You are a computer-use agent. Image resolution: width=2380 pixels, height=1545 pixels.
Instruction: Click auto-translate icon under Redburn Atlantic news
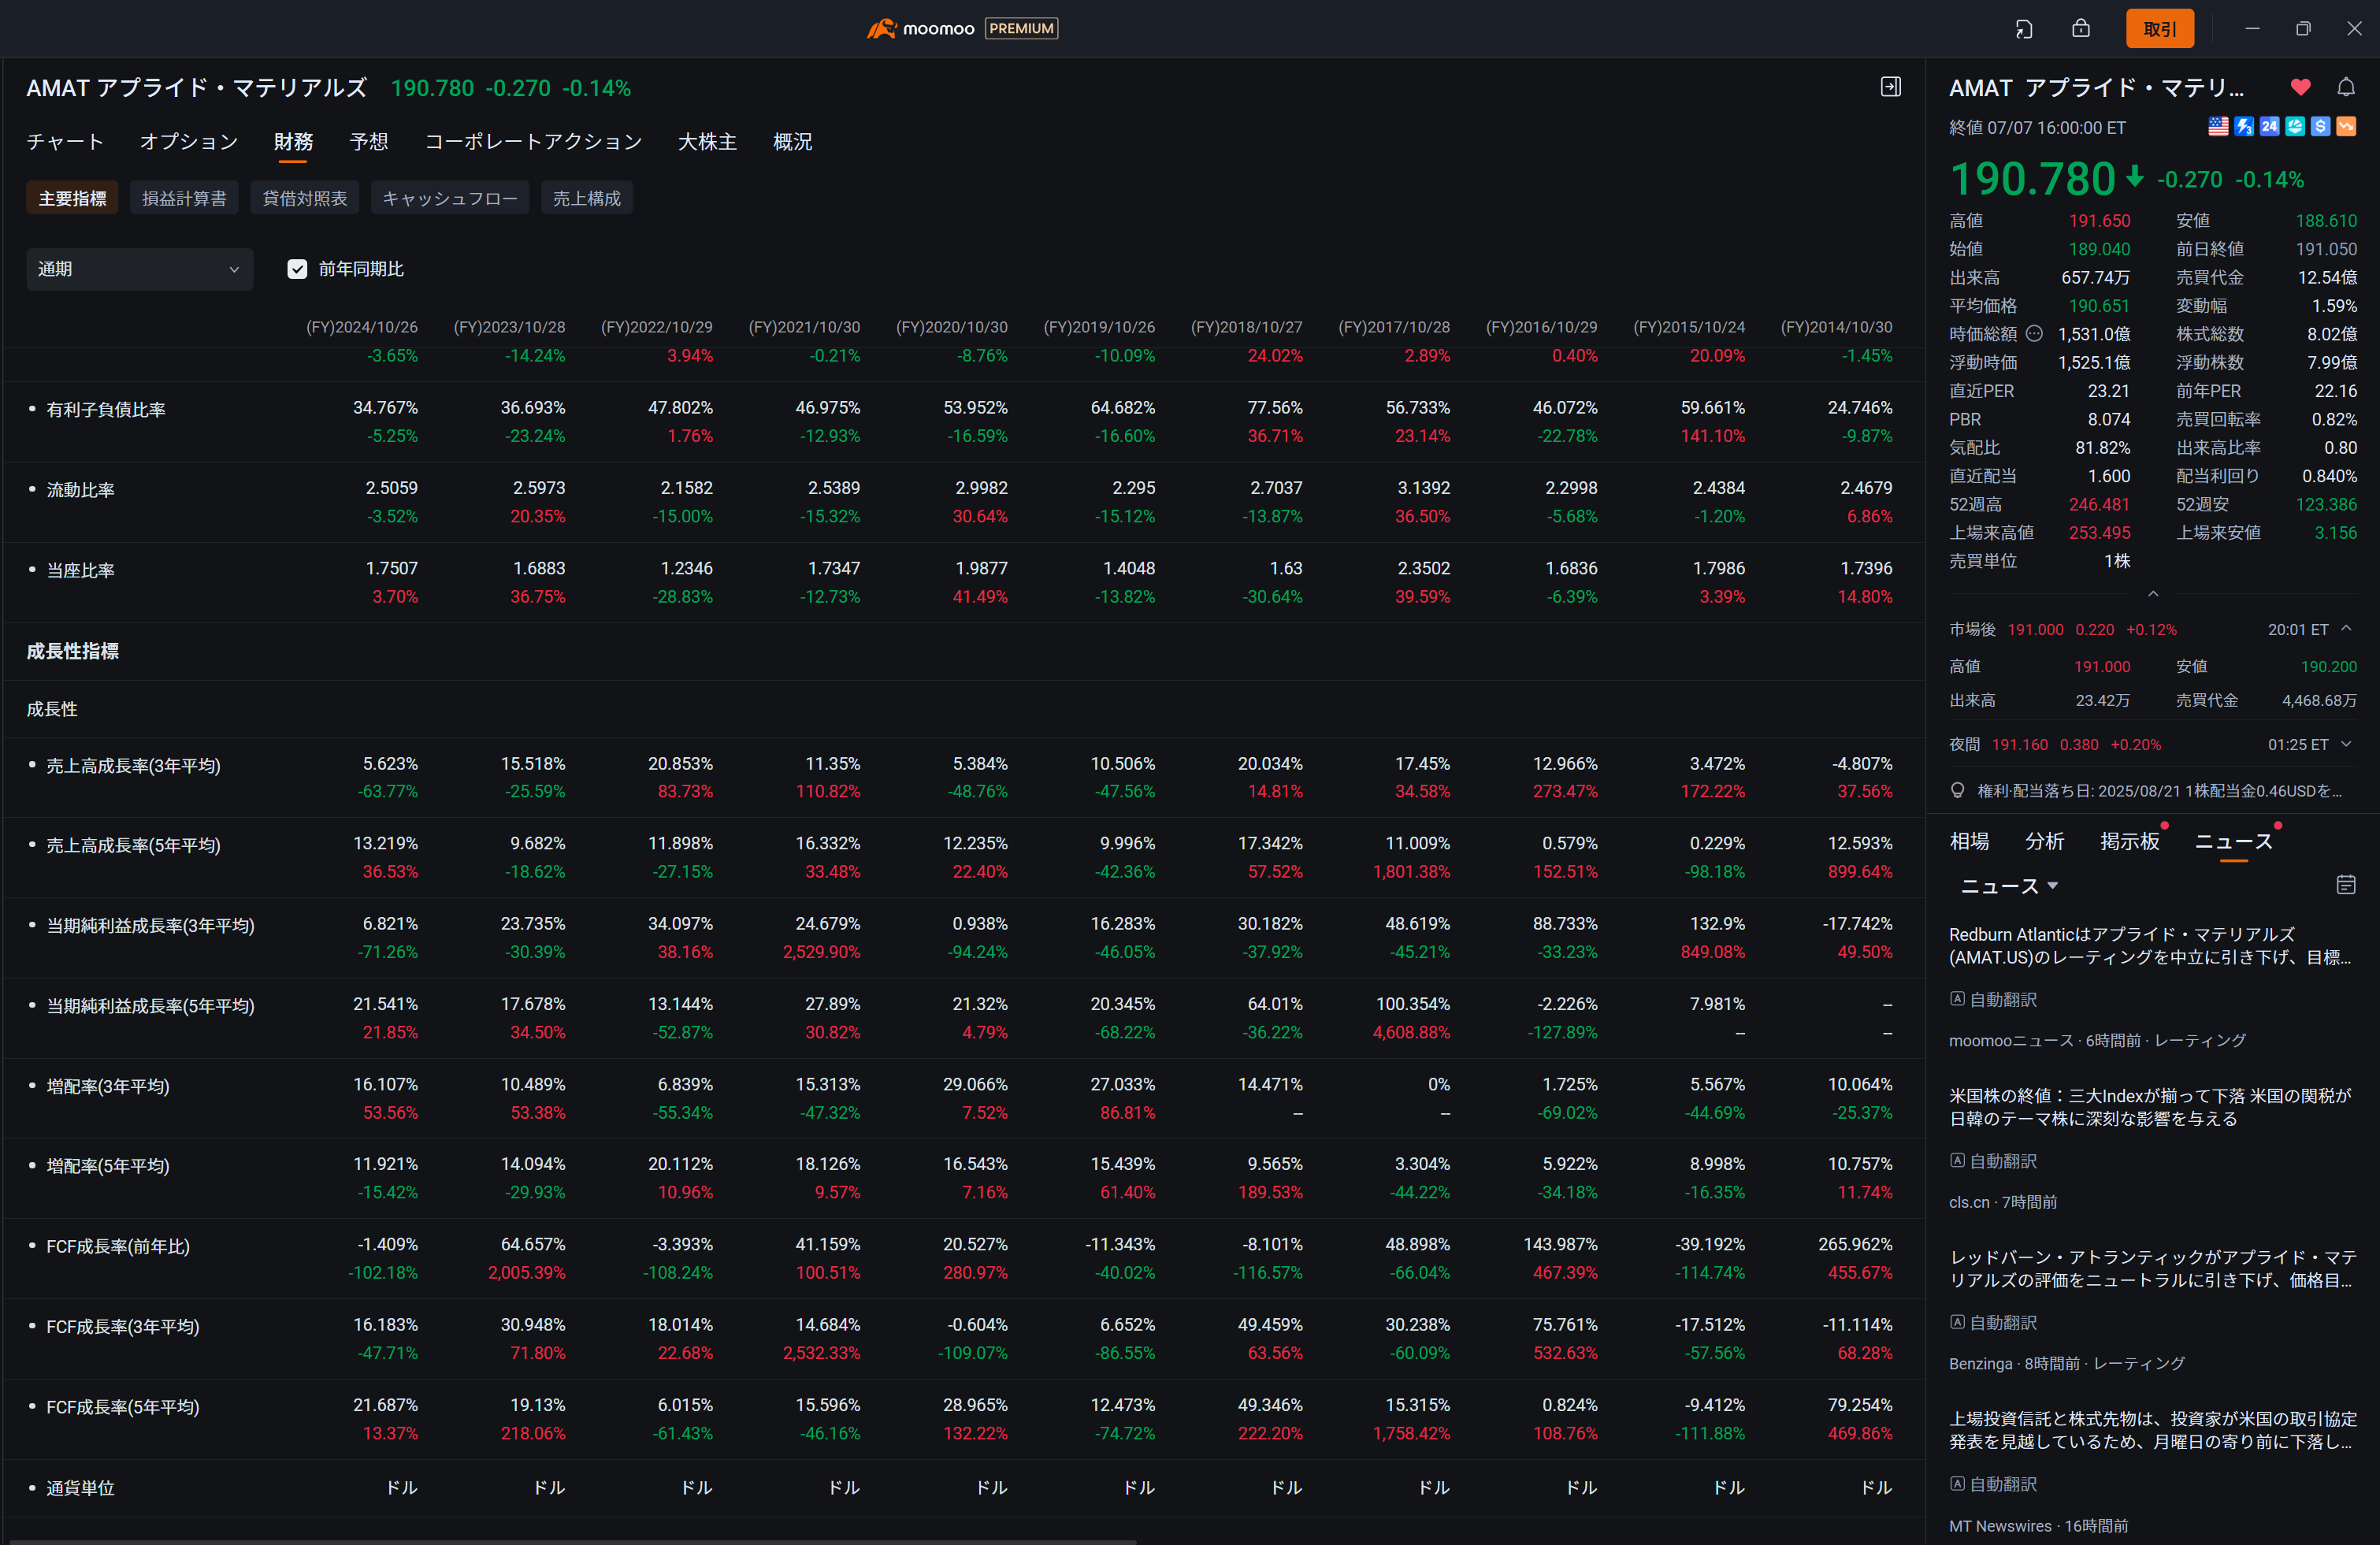point(1958,999)
